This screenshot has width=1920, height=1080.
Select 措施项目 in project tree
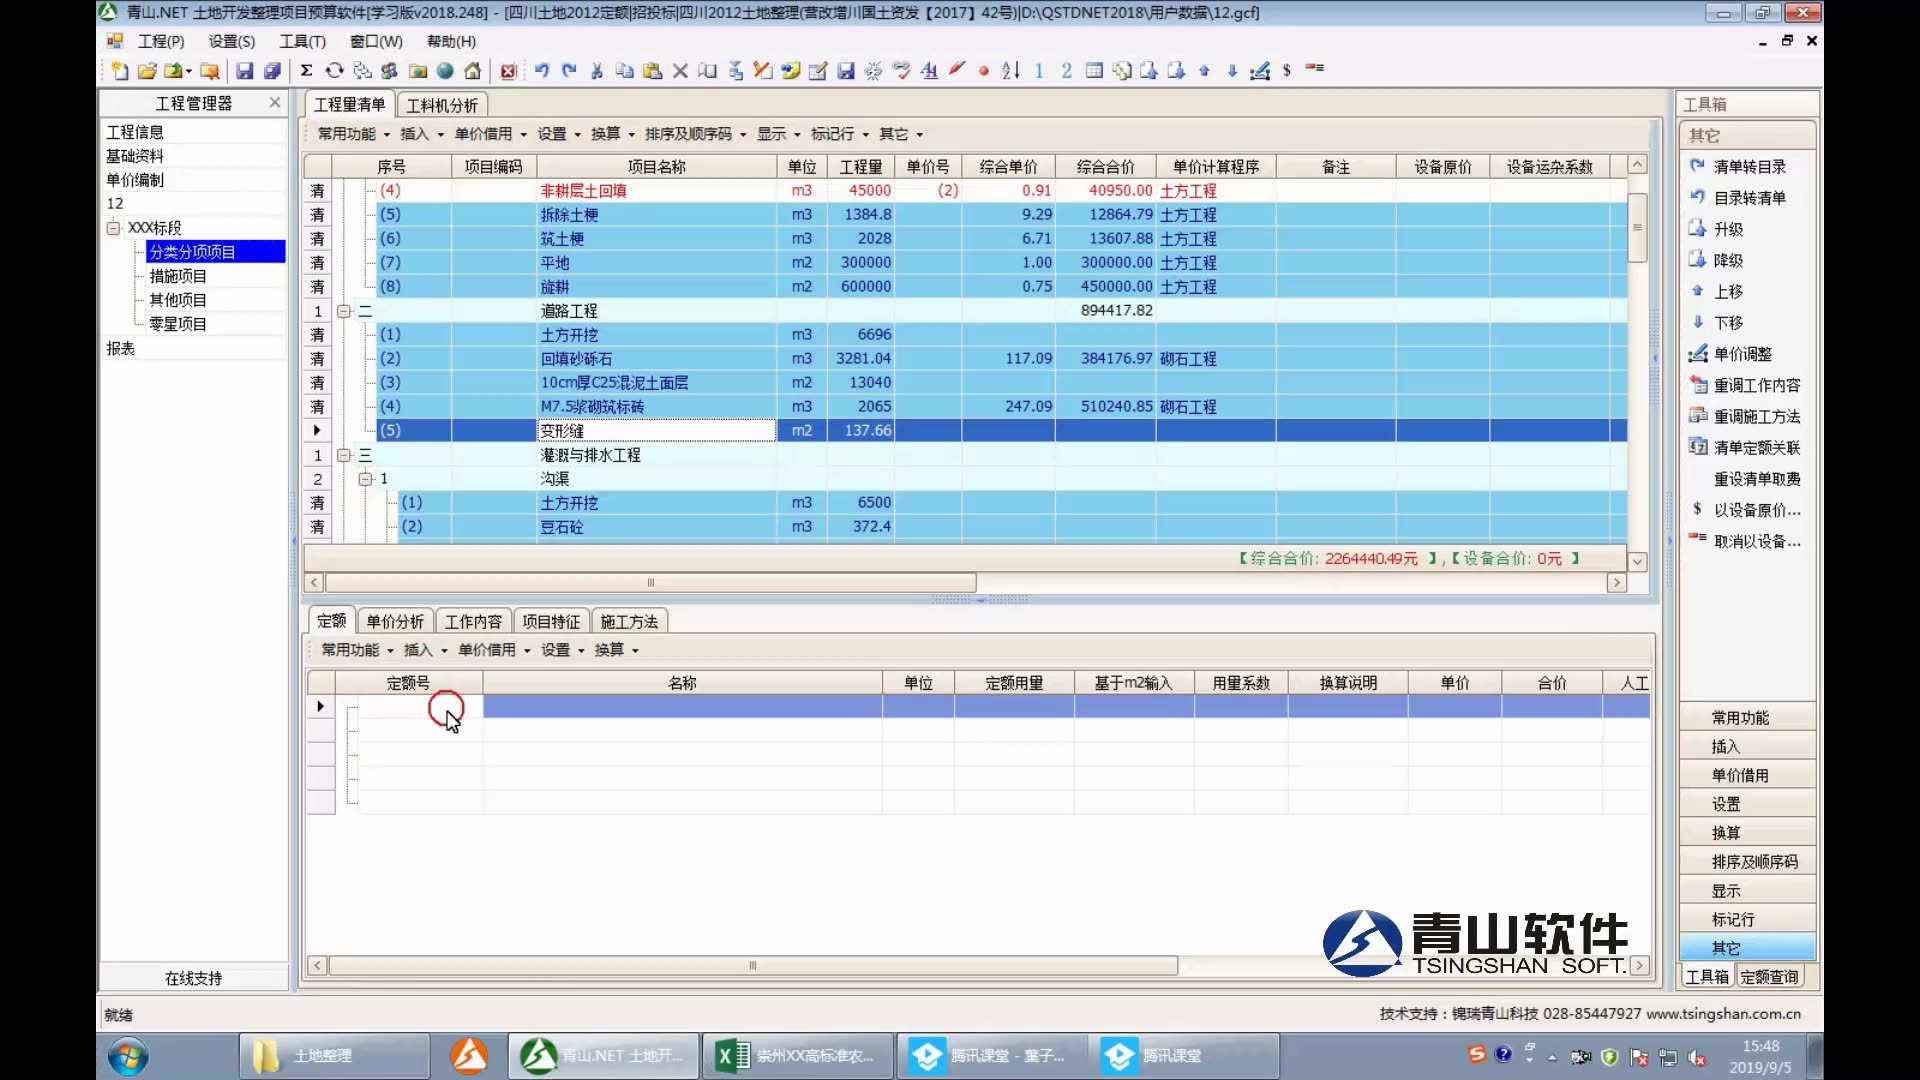(x=178, y=276)
